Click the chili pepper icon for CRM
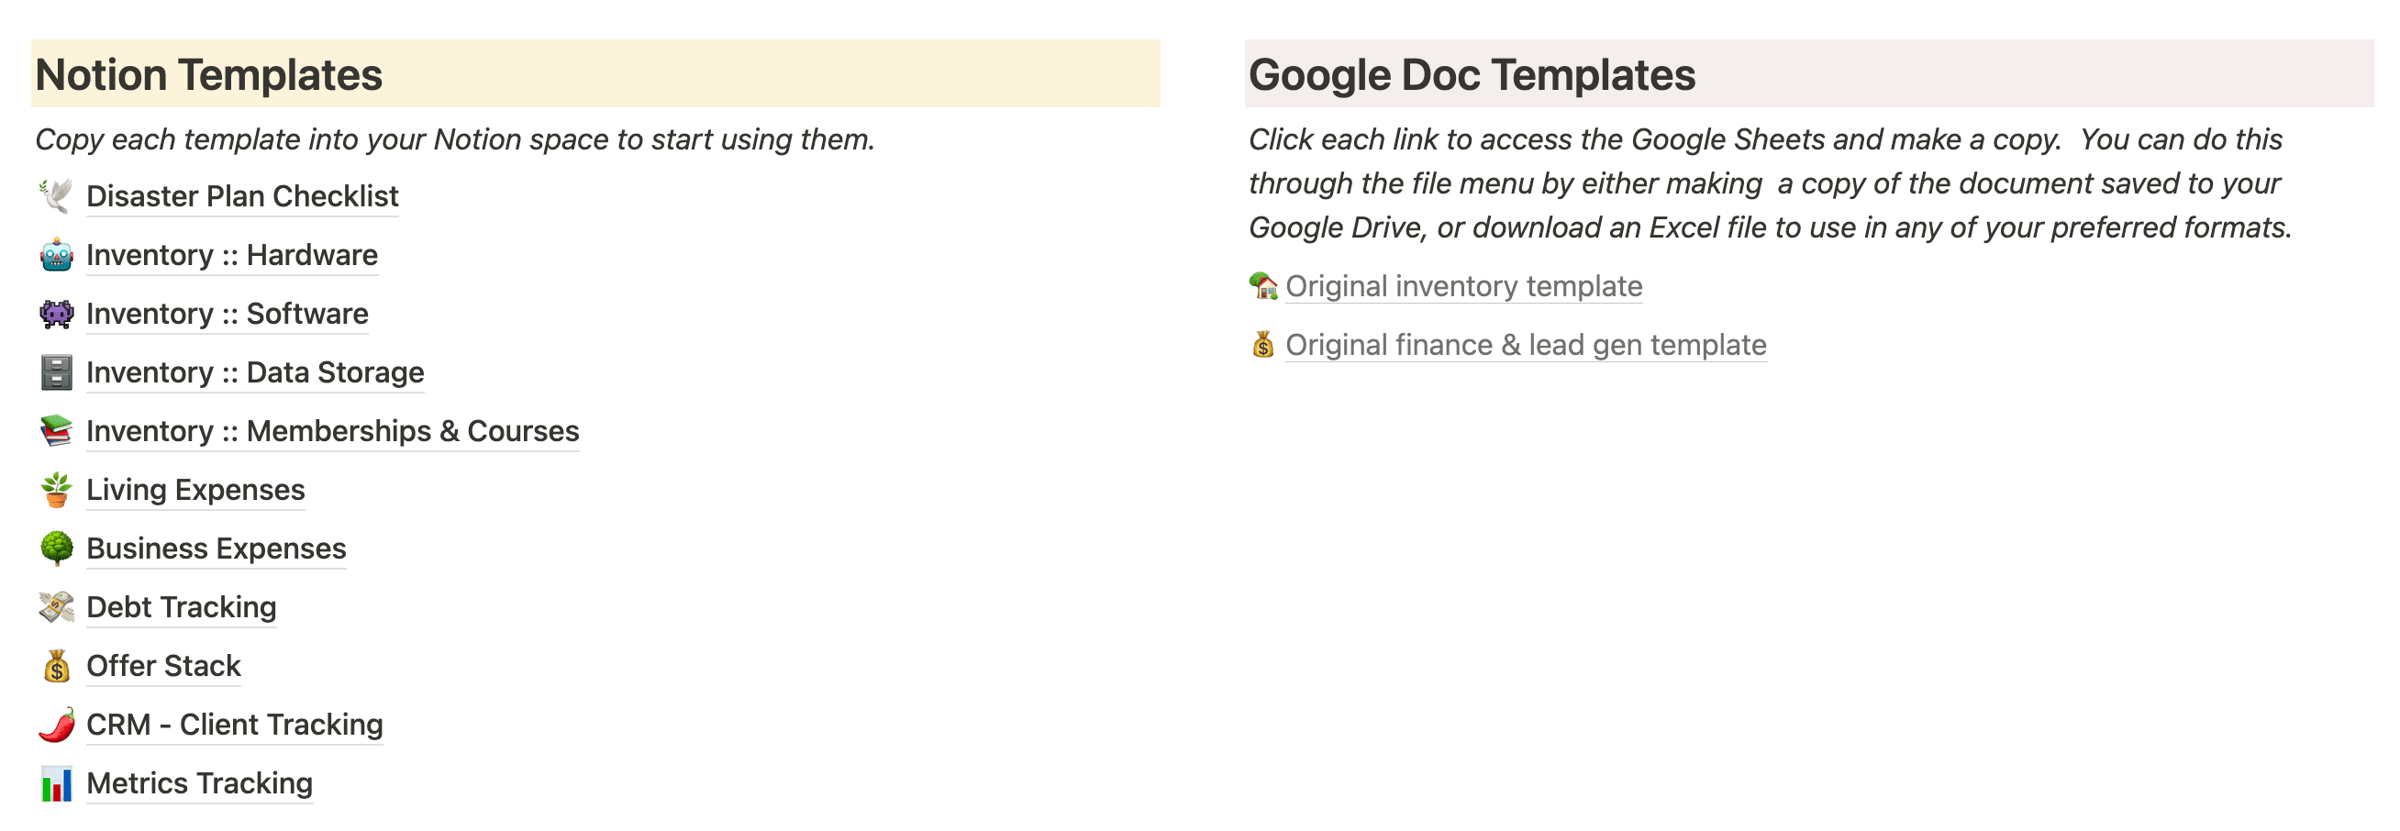Screen dimensions: 2400x831 tap(56, 725)
